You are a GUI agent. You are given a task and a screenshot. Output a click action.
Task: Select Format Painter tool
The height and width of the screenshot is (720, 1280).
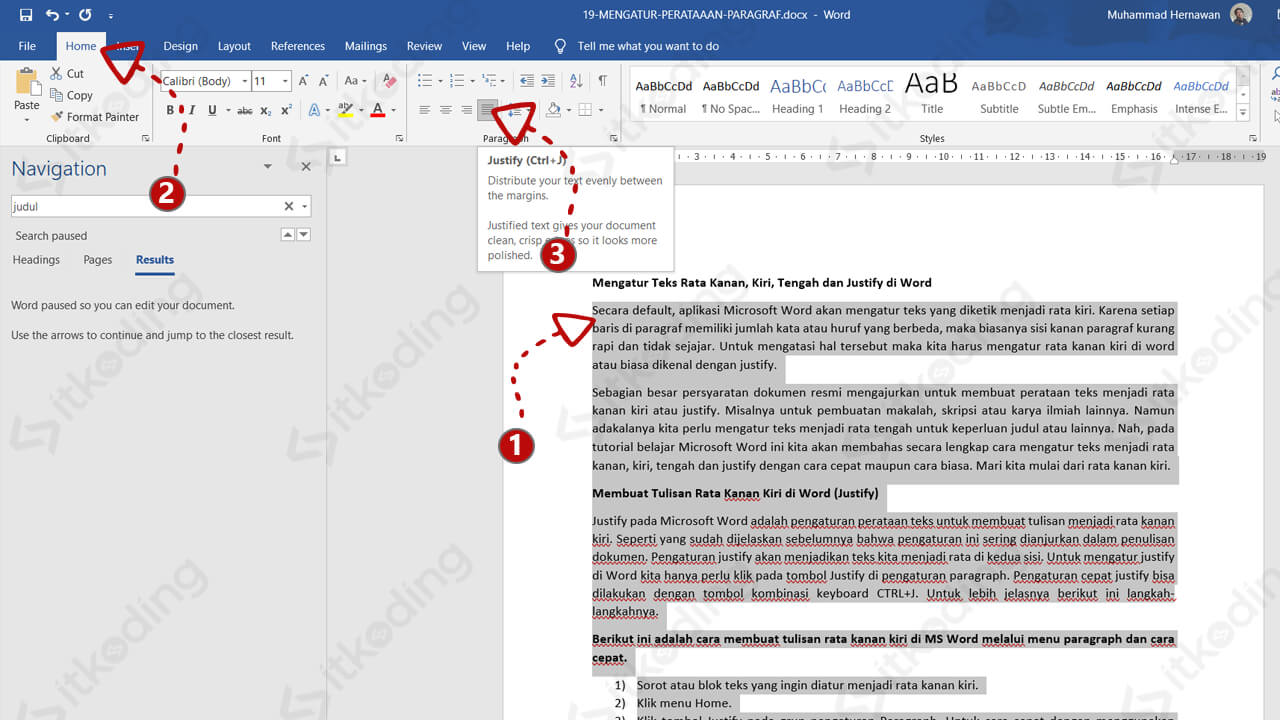[94, 117]
